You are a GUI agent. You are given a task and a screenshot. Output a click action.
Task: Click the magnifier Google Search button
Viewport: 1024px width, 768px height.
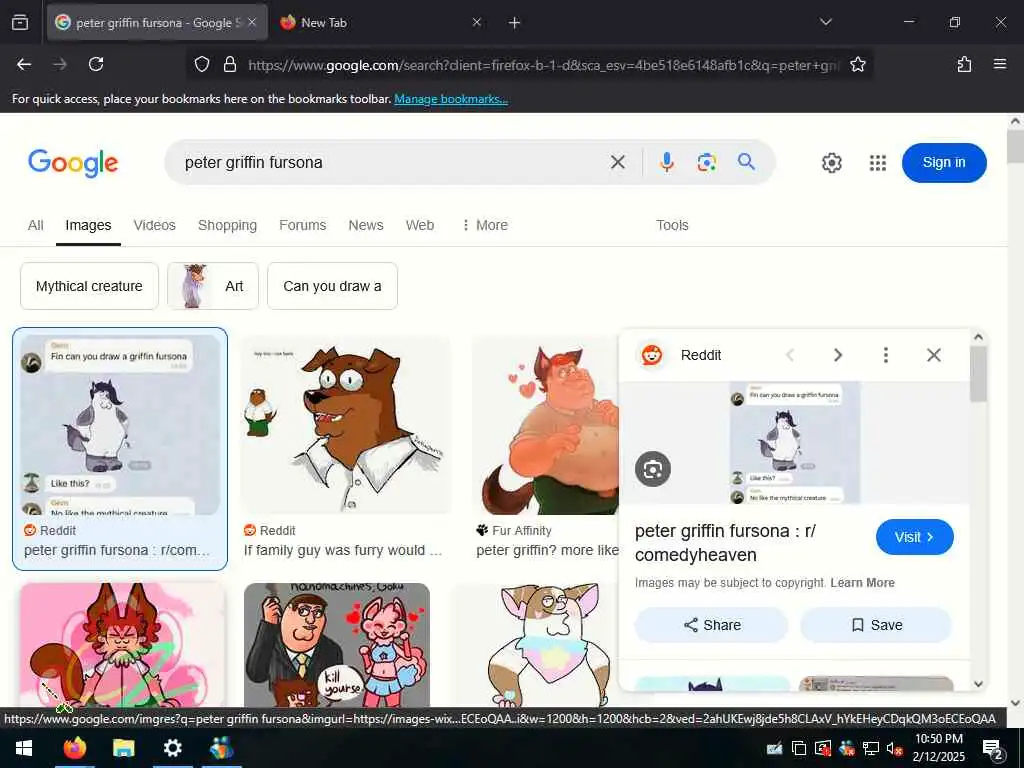(x=746, y=161)
